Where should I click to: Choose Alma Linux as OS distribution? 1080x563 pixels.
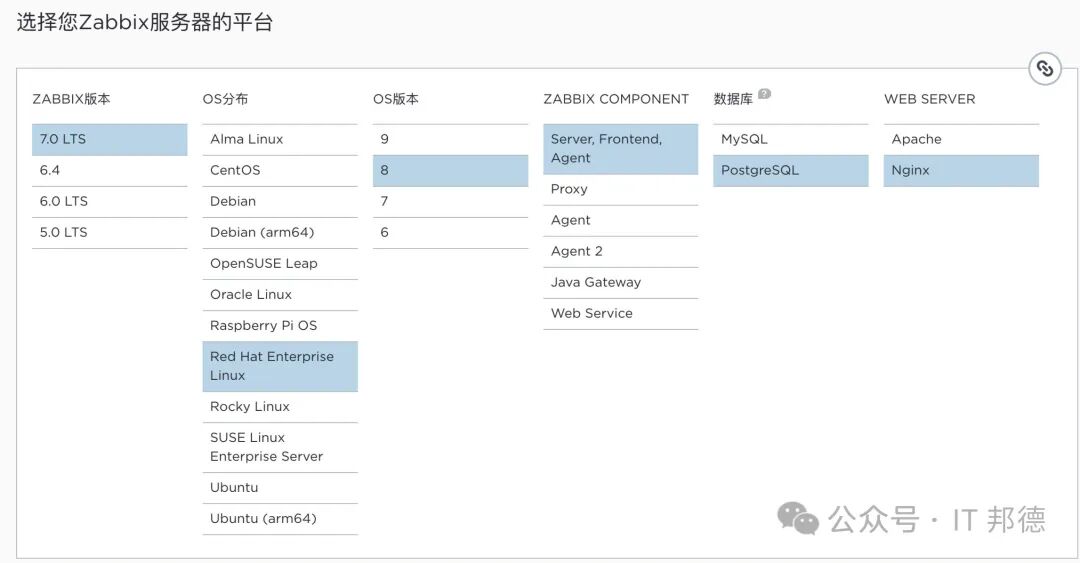click(280, 139)
